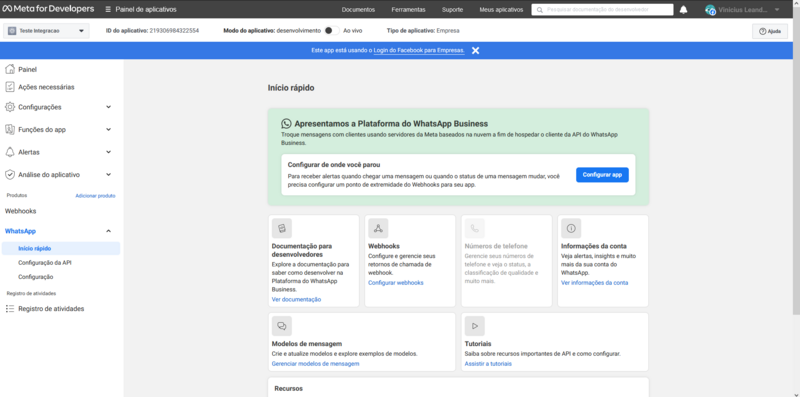Open the Documentos menu
The image size is (800, 397).
[x=358, y=10]
